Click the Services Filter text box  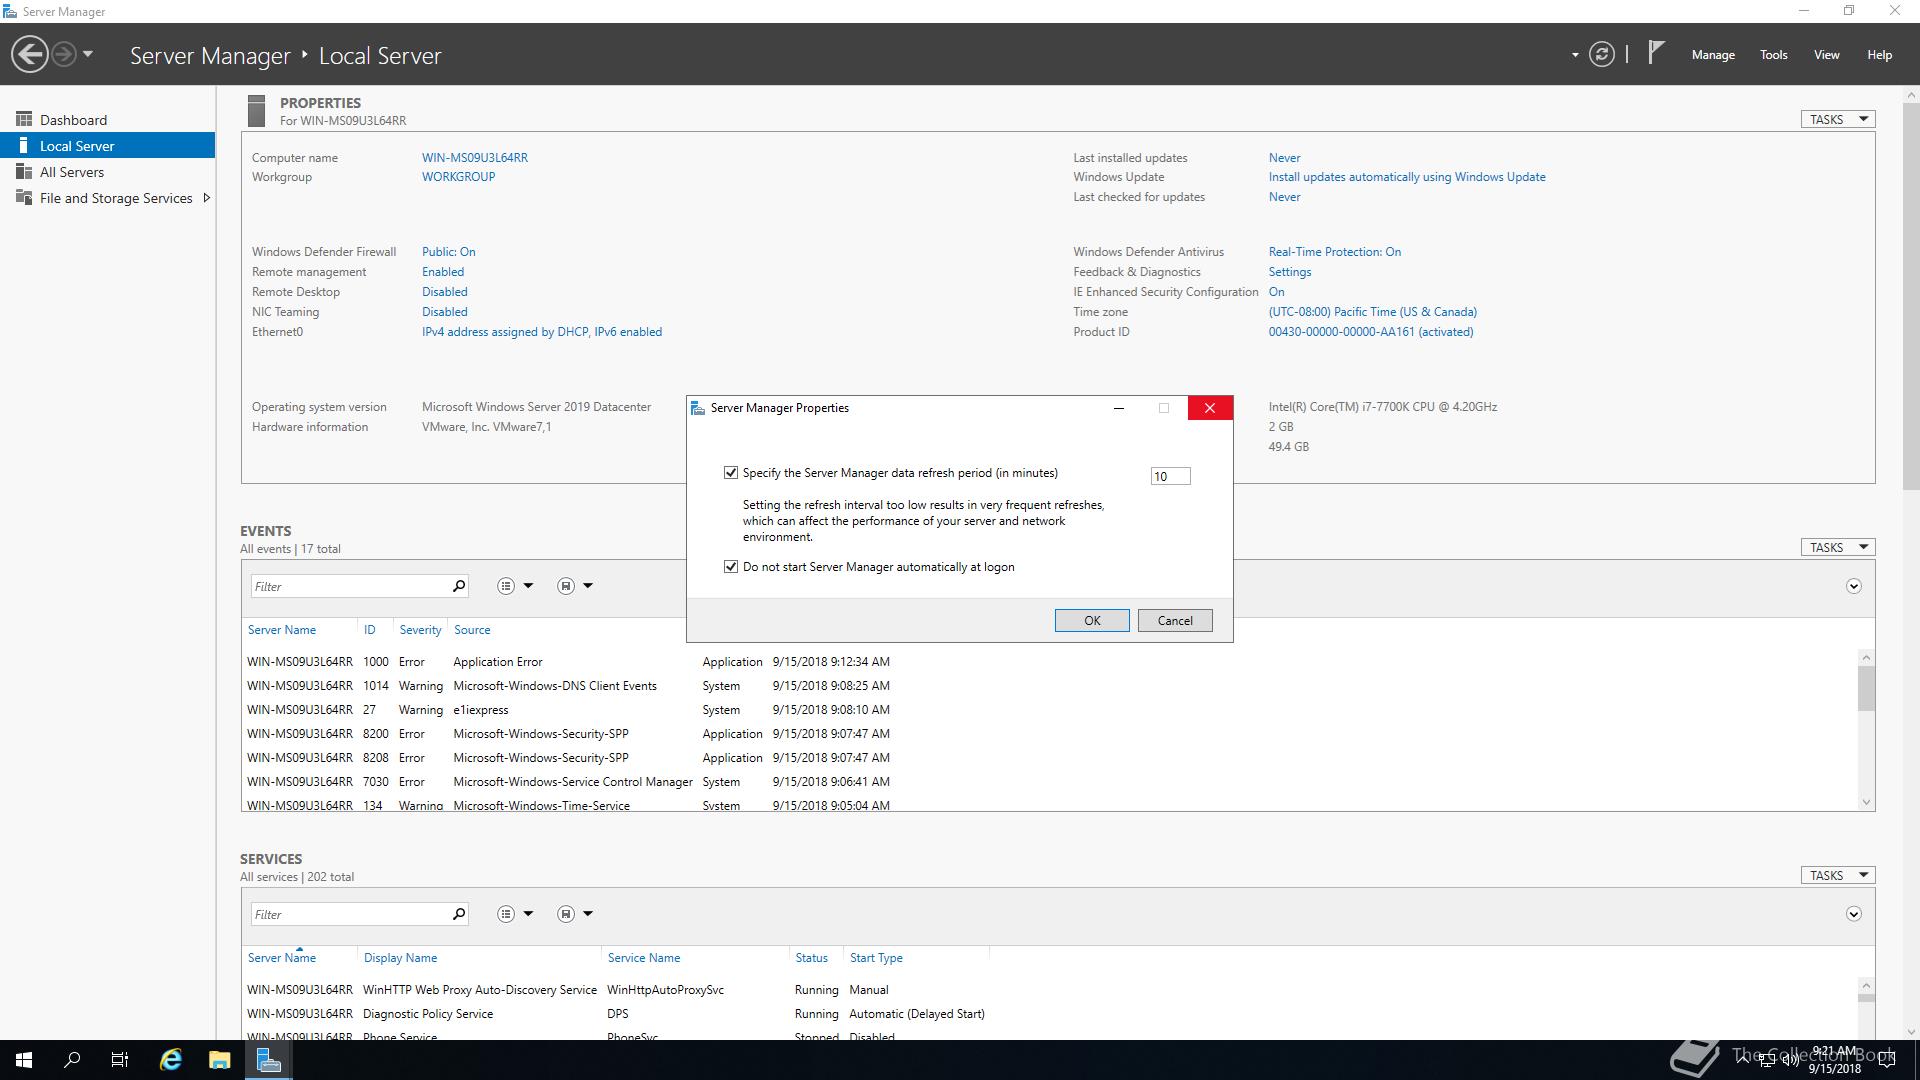pyautogui.click(x=349, y=914)
